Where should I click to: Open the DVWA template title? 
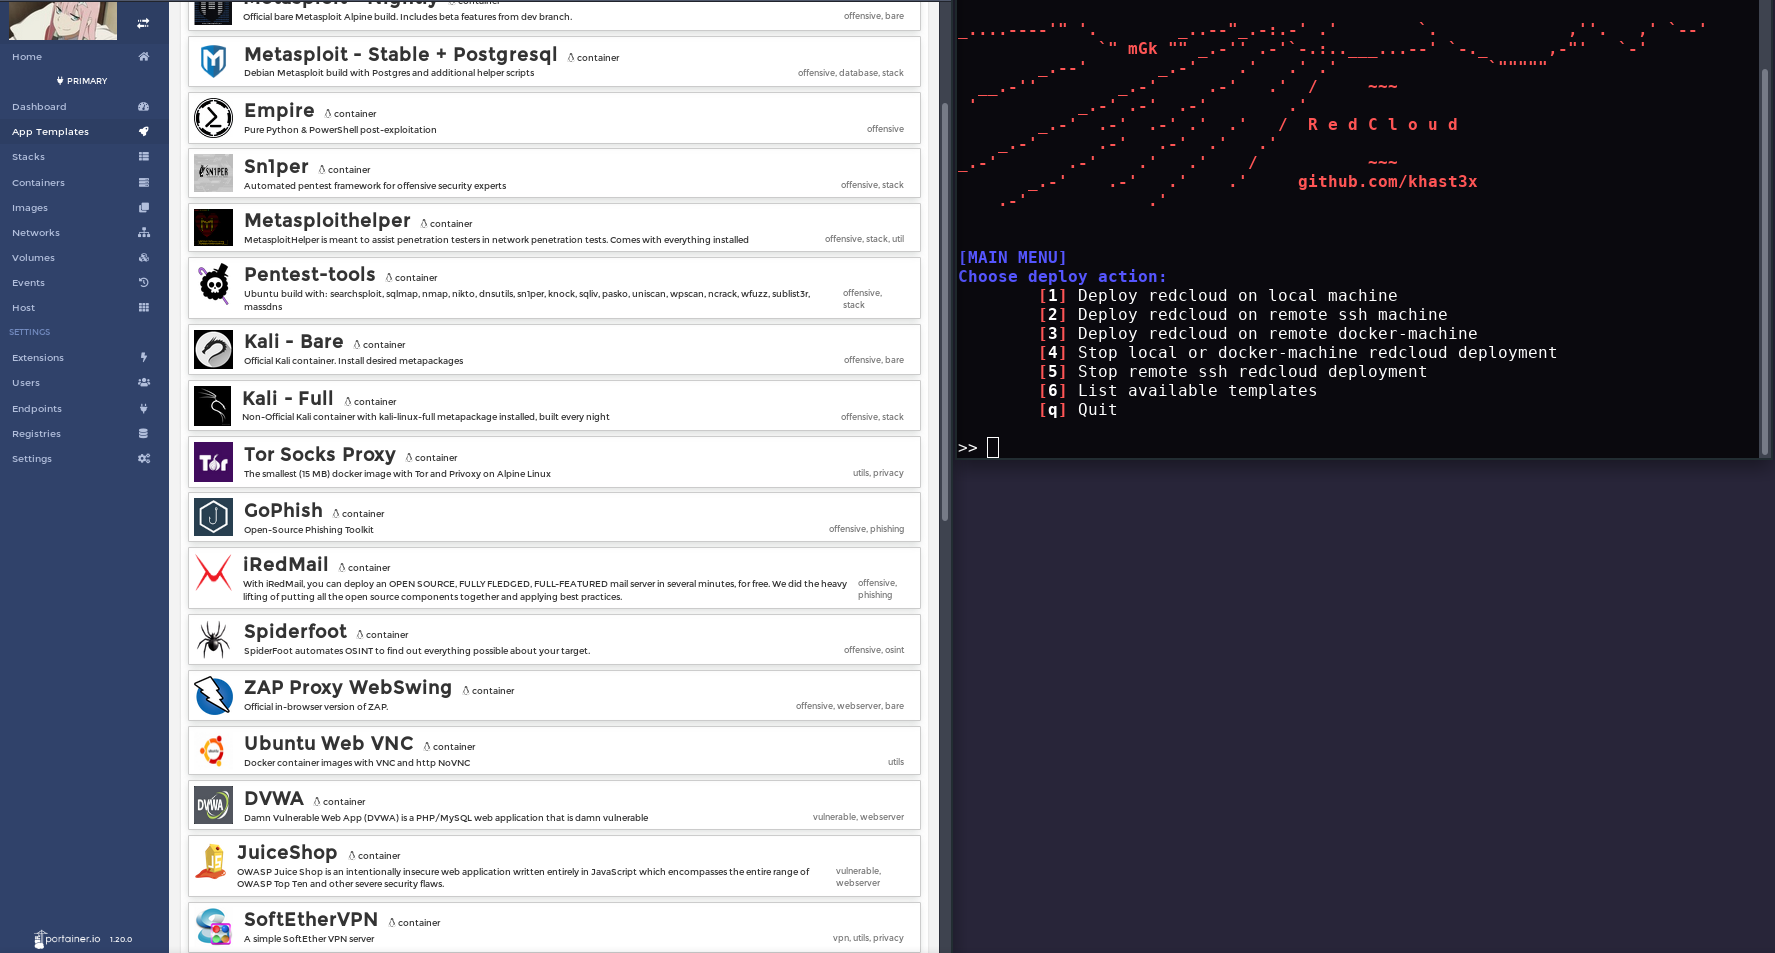click(x=274, y=799)
